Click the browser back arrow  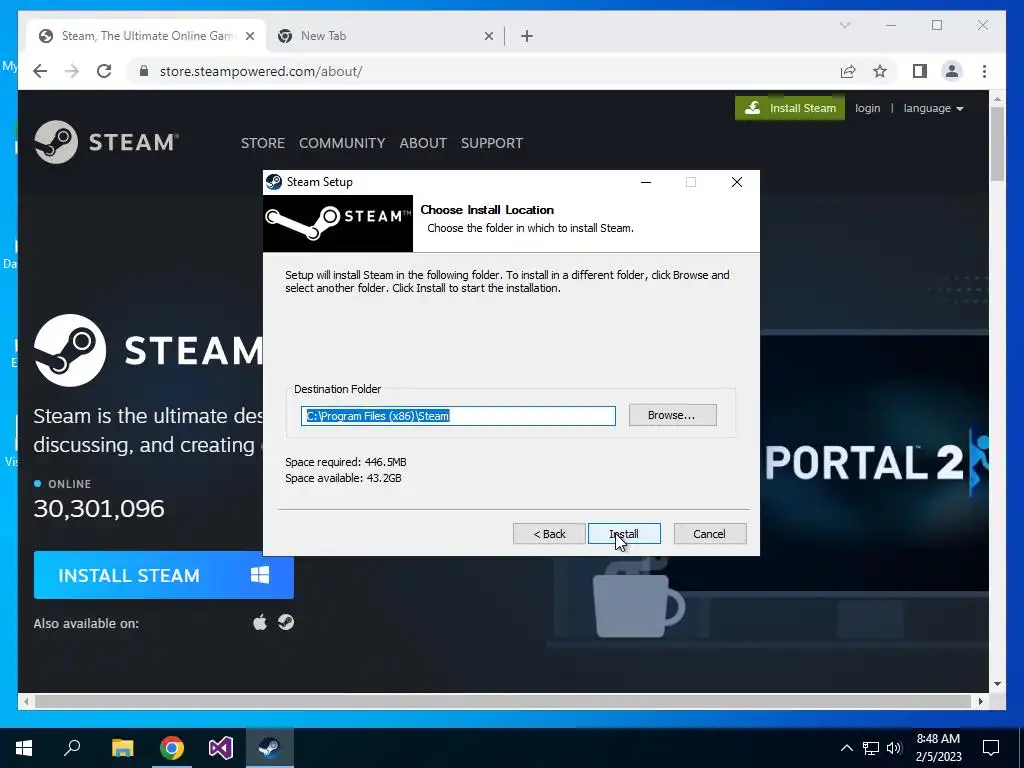[x=40, y=71]
